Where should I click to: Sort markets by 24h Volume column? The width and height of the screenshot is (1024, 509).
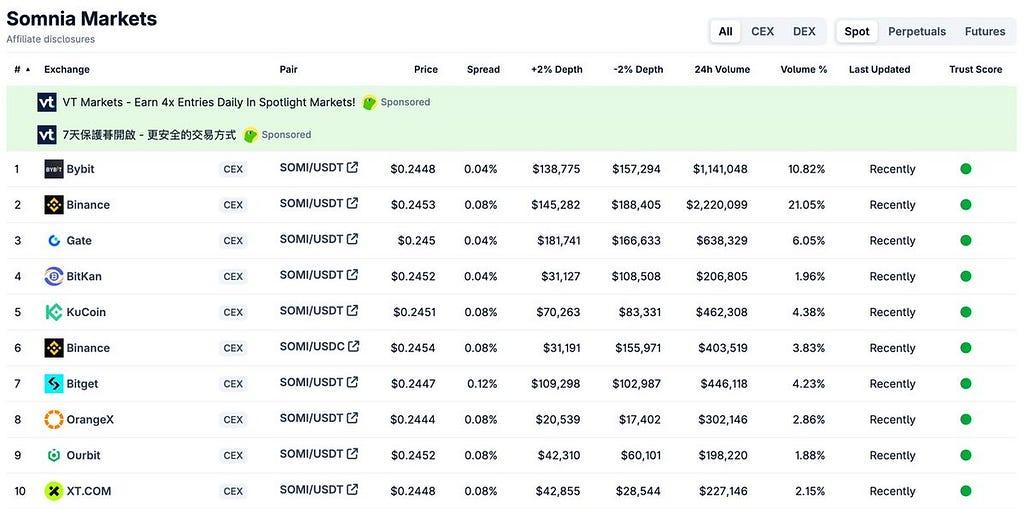click(722, 70)
